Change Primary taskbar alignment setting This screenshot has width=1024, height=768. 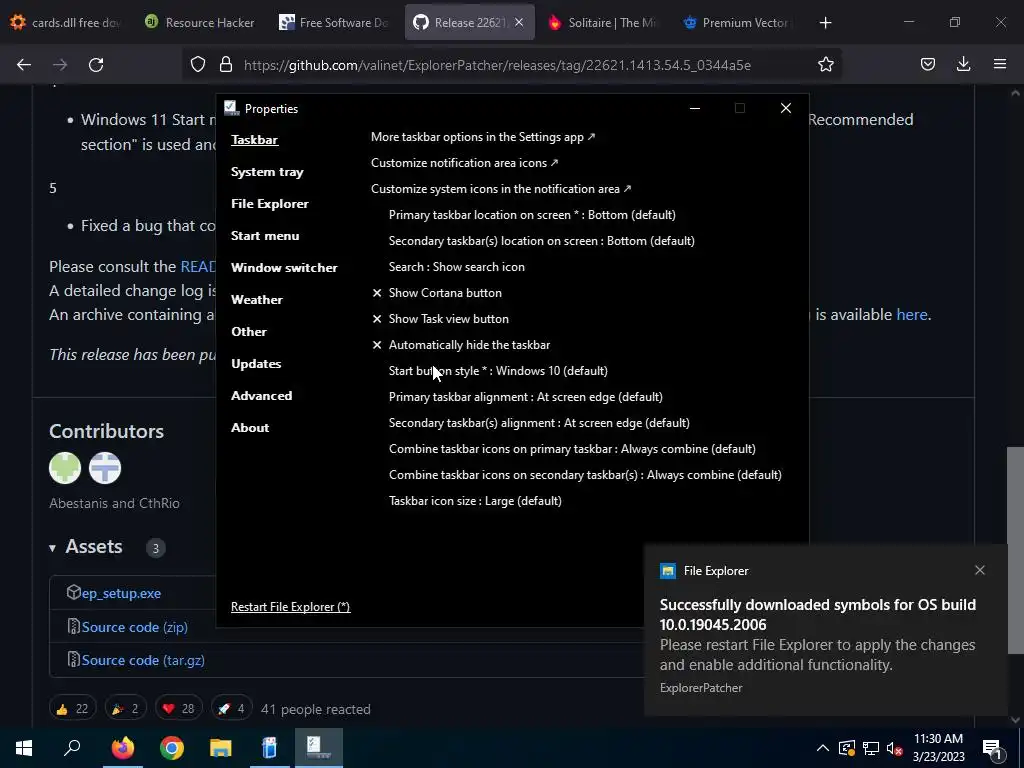click(x=526, y=397)
